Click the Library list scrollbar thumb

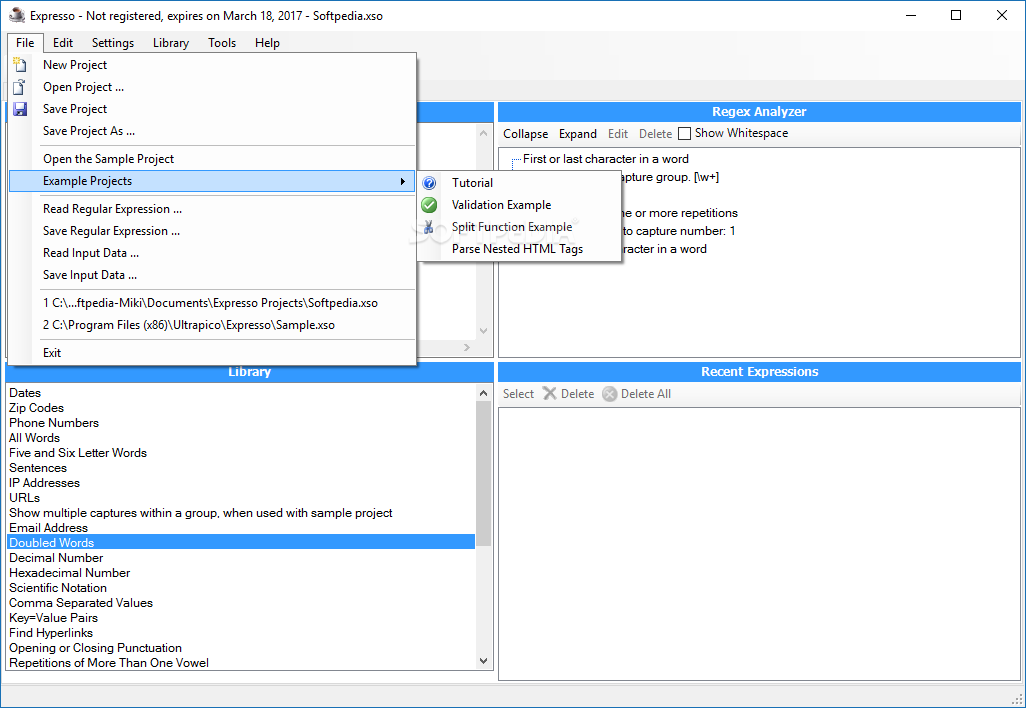484,473
